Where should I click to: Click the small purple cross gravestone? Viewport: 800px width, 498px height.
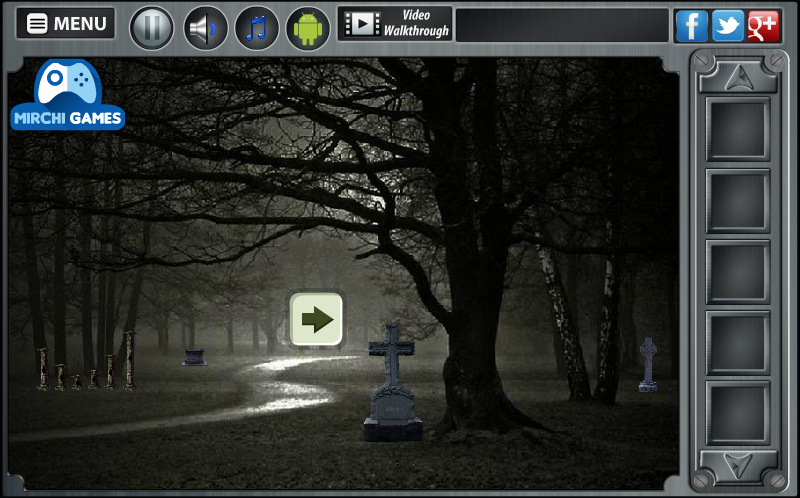[x=648, y=365]
